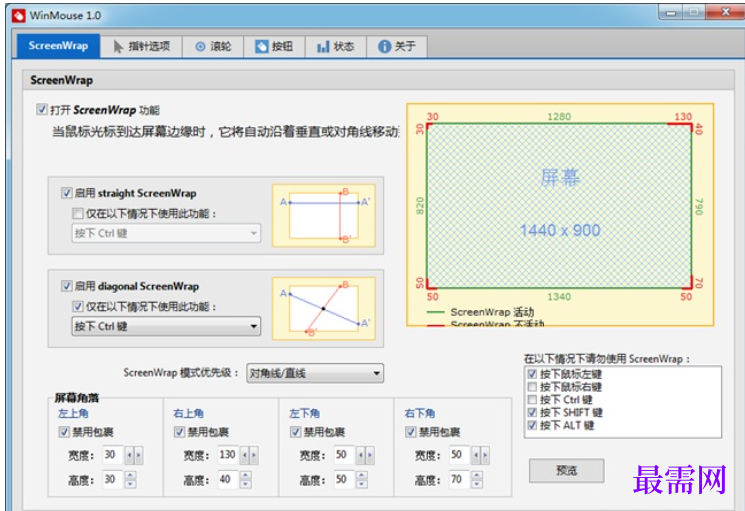Increase 右下角 宽度 with right arrow

[486, 455]
